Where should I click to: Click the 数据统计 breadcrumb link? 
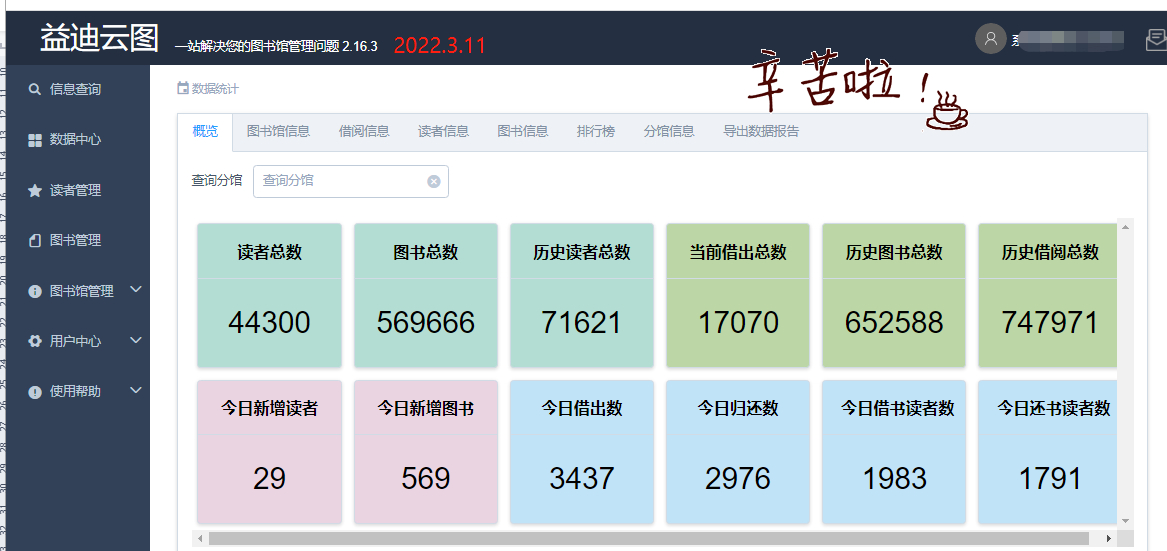pos(214,89)
